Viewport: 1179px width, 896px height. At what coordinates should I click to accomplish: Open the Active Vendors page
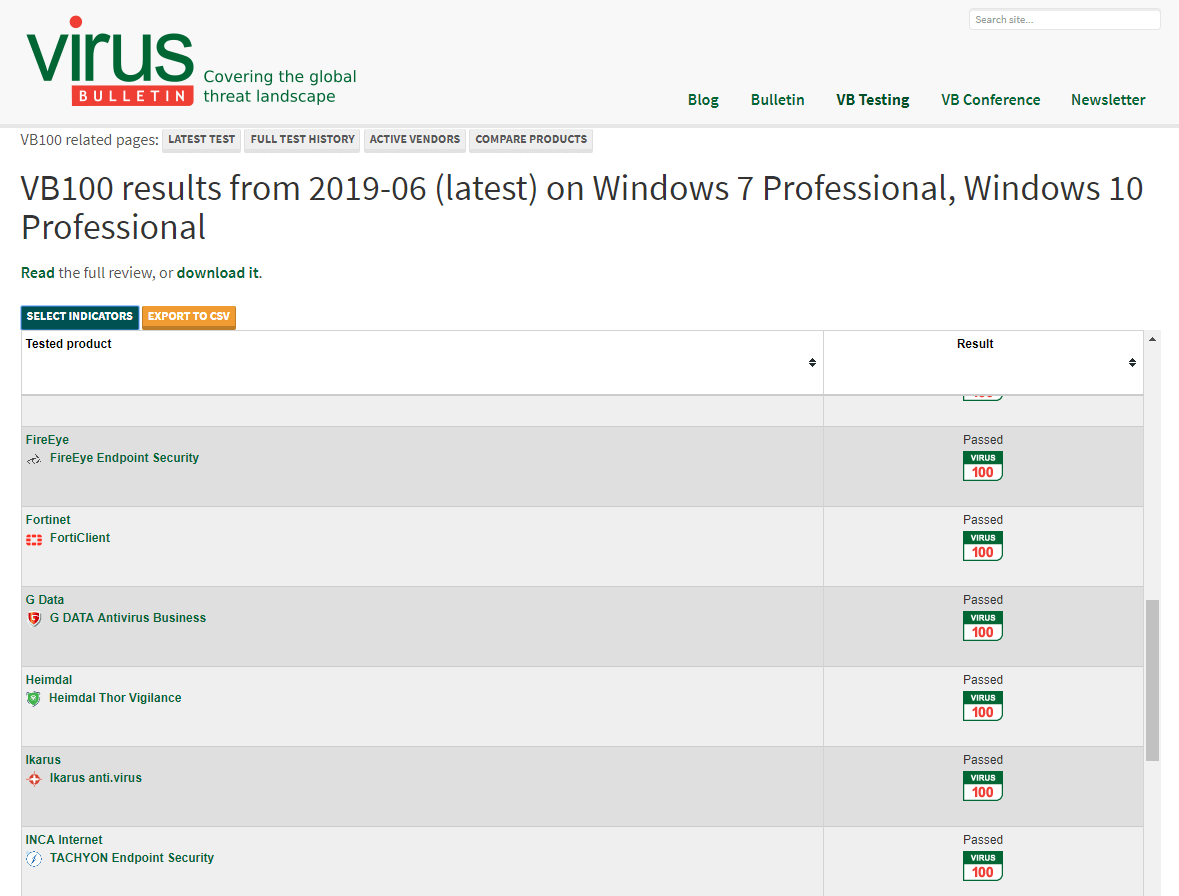coord(414,140)
